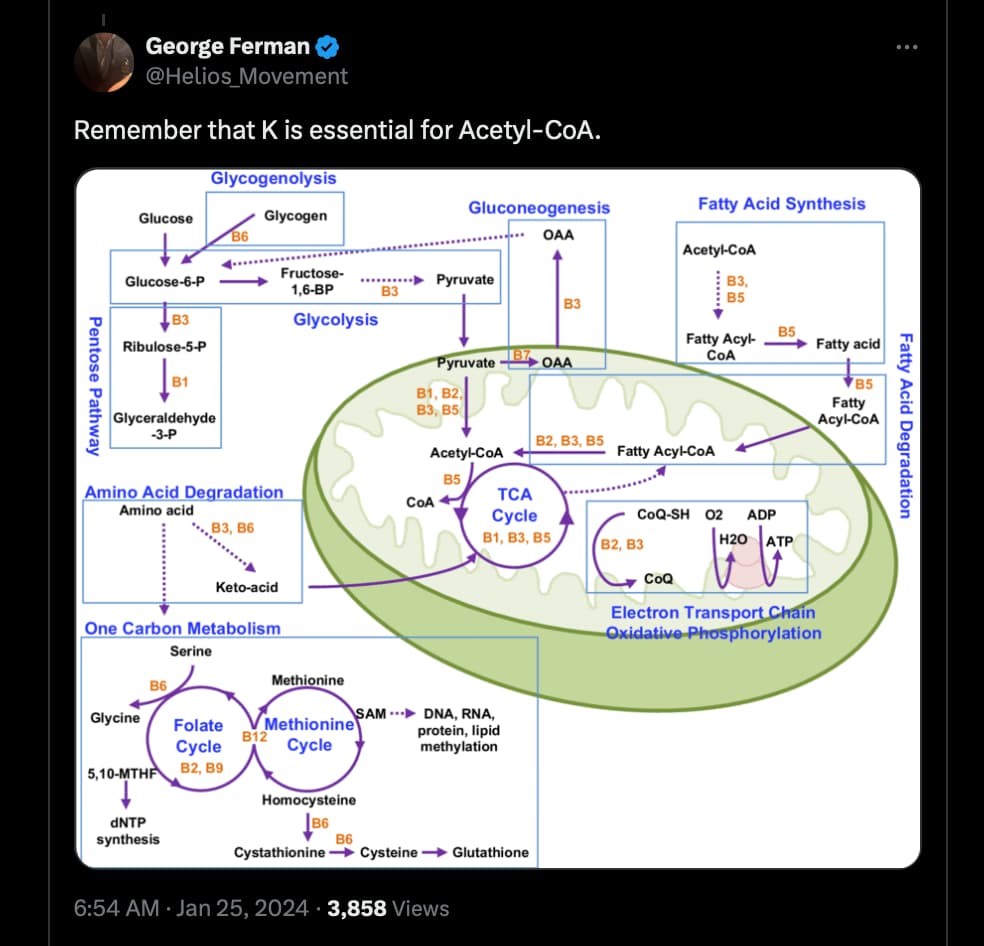Click the One Carbon Metabolism heading
The image size is (984, 946).
tap(182, 628)
